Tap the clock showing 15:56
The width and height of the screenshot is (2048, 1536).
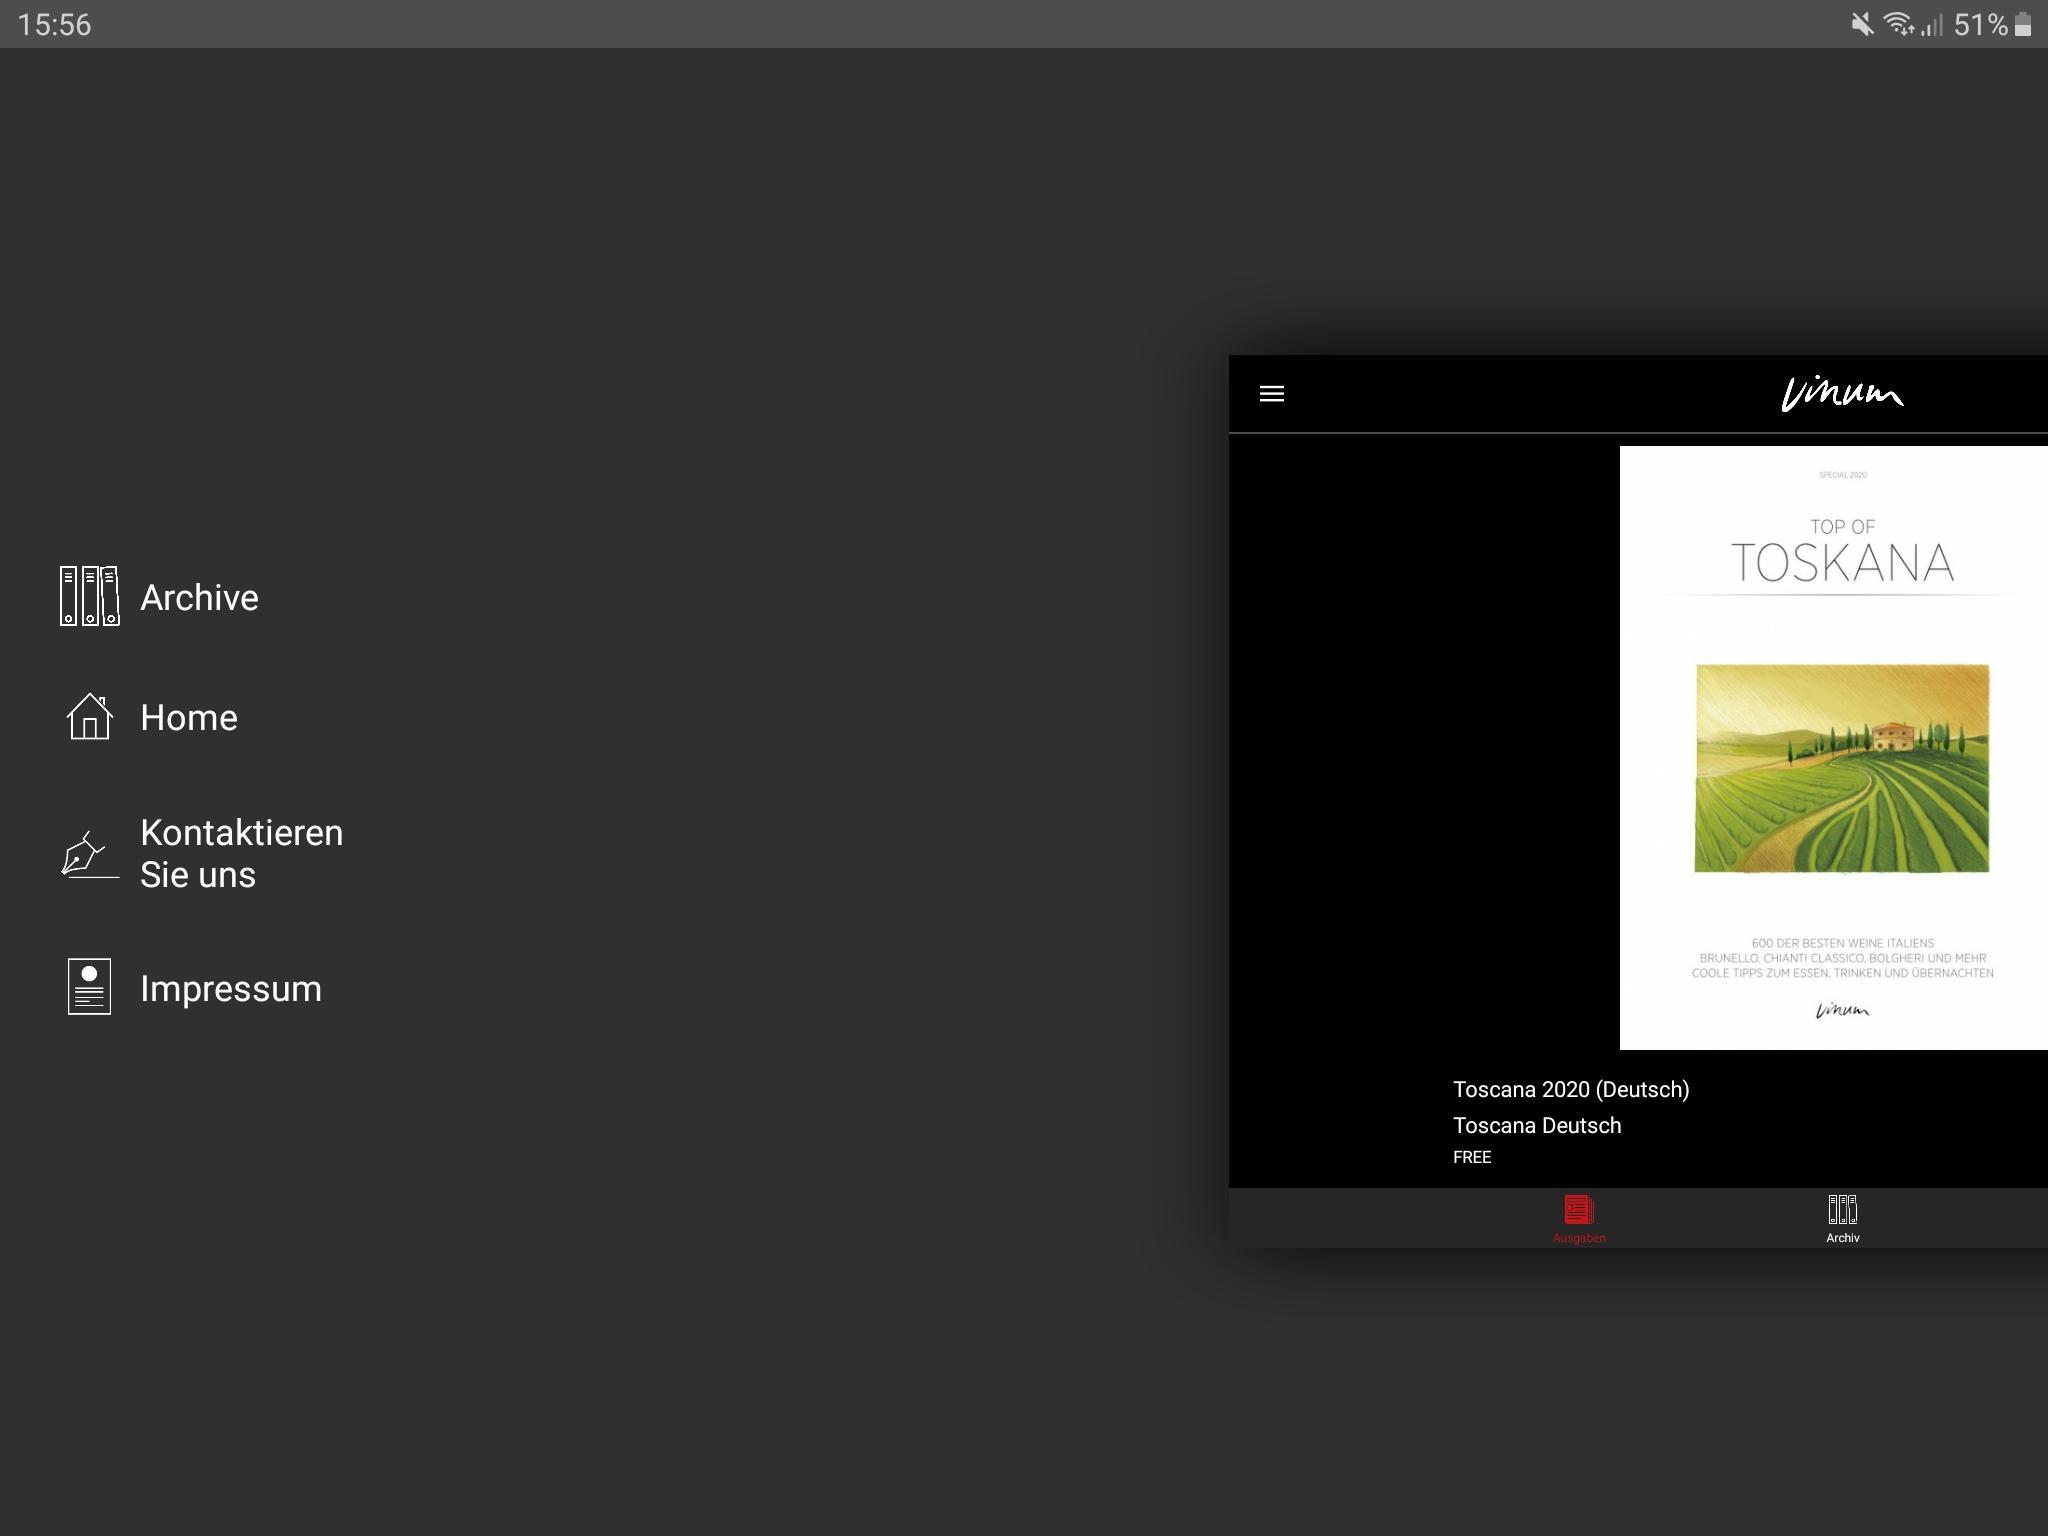[x=54, y=24]
